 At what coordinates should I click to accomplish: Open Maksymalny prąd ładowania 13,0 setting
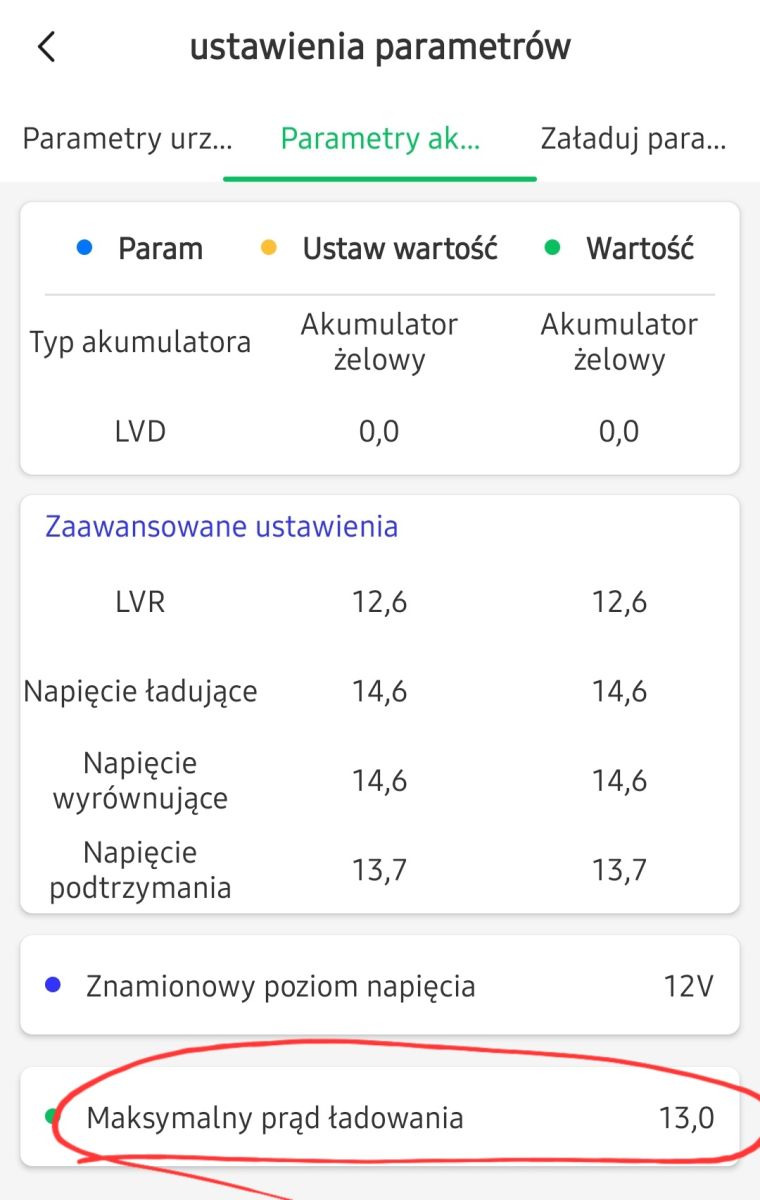pyautogui.click(x=380, y=1117)
